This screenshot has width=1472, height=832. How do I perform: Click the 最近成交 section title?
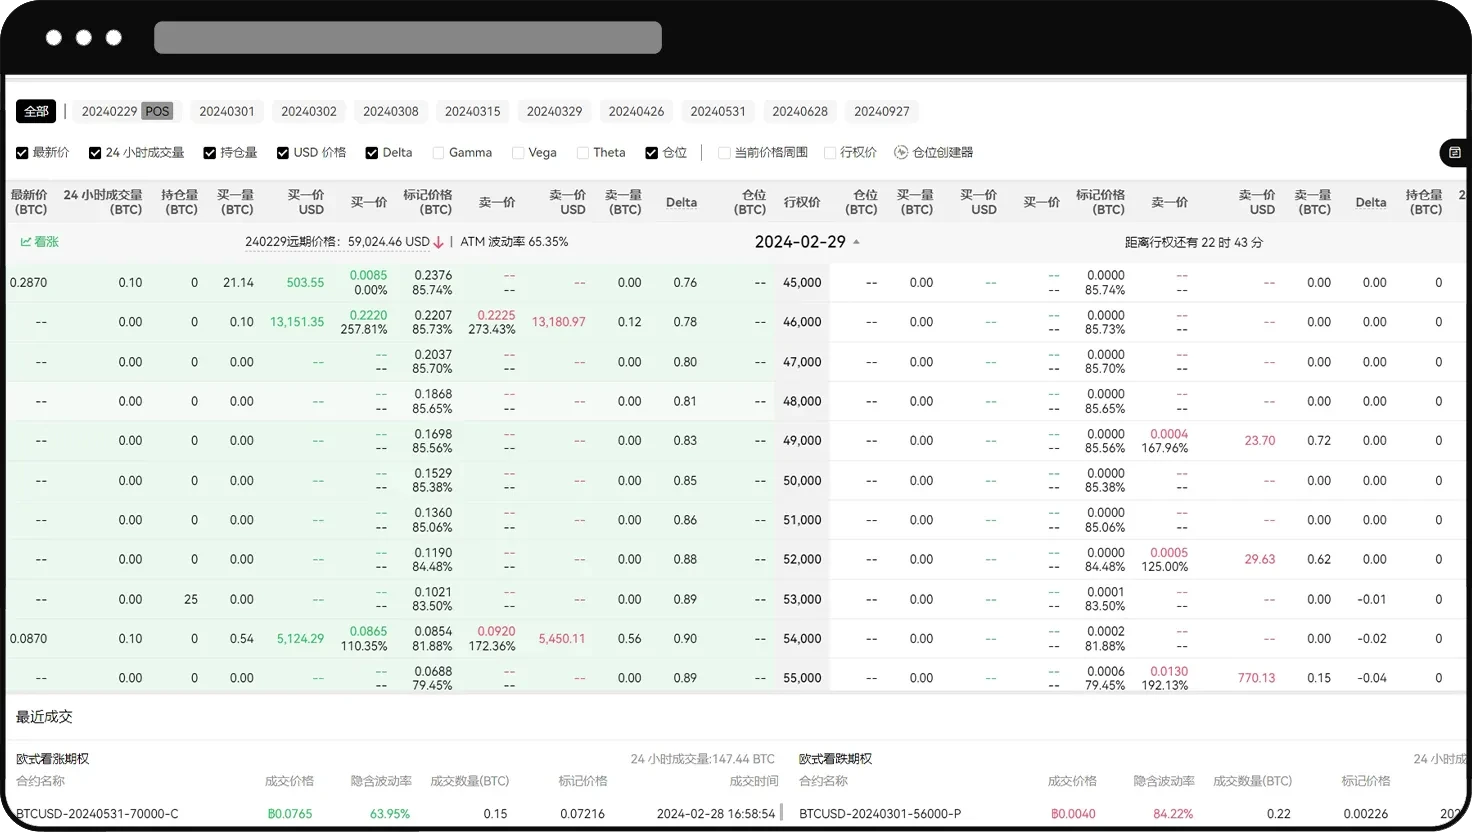click(44, 717)
